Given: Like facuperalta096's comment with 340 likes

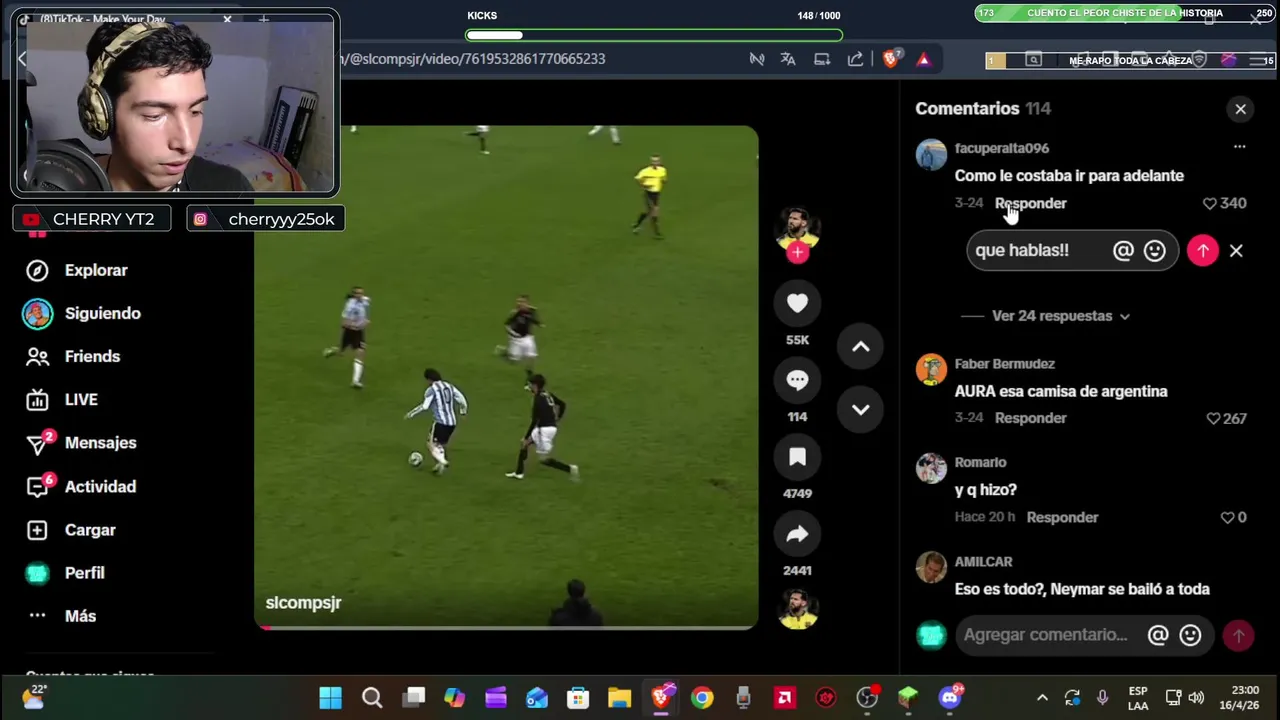Looking at the screenshot, I should [x=1209, y=203].
